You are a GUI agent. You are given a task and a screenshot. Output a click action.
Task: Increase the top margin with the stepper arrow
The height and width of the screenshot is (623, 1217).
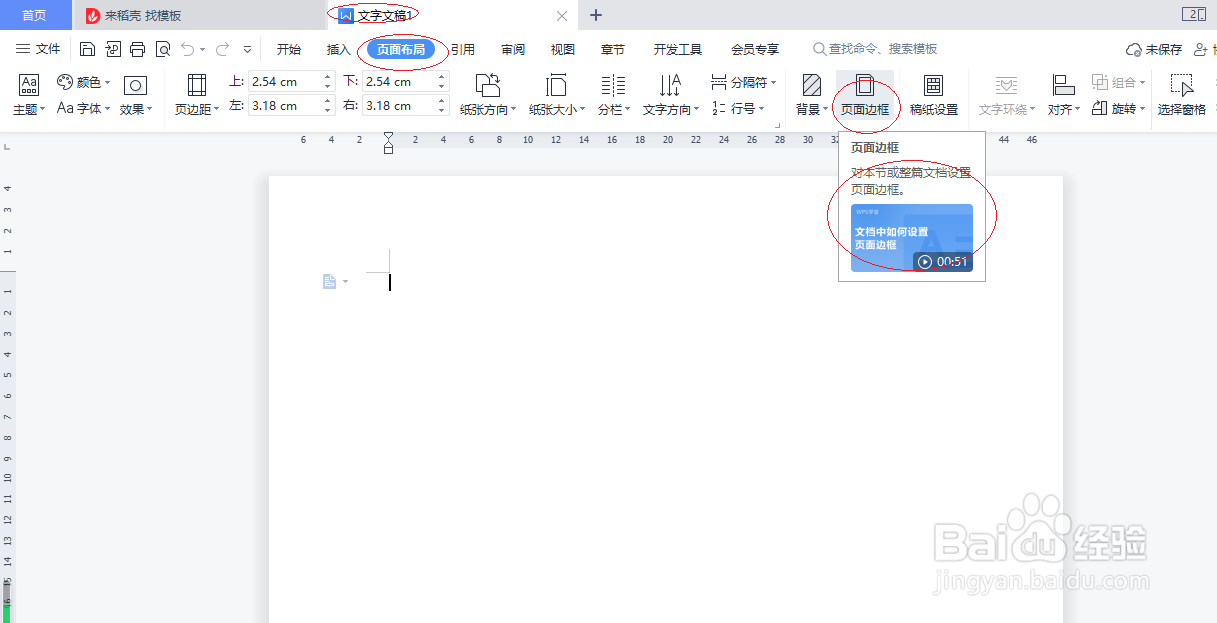[327, 76]
